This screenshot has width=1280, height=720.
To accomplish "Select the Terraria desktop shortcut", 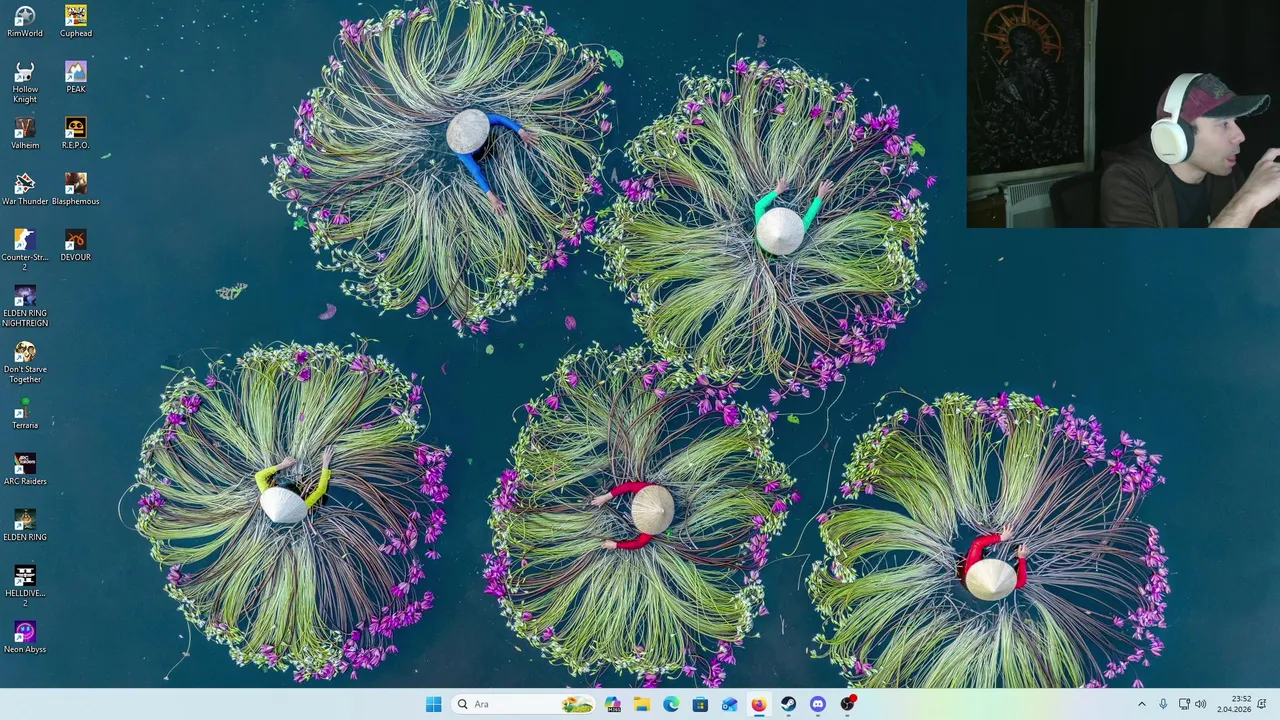I will 25,413.
